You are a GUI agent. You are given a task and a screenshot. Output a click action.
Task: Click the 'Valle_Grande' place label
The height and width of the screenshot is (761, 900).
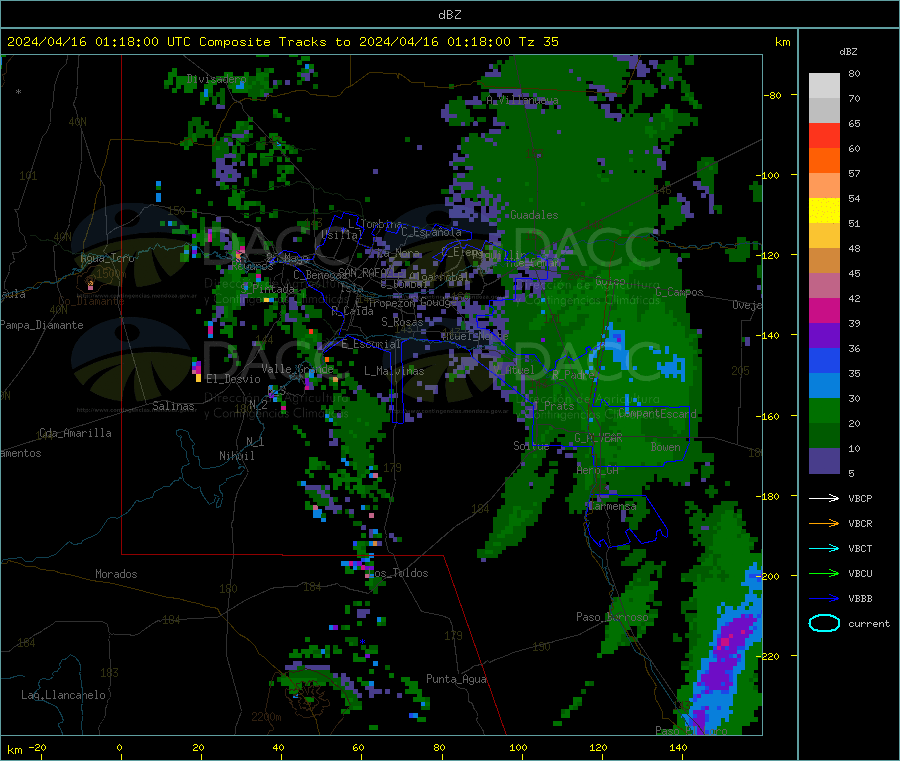coord(297,368)
